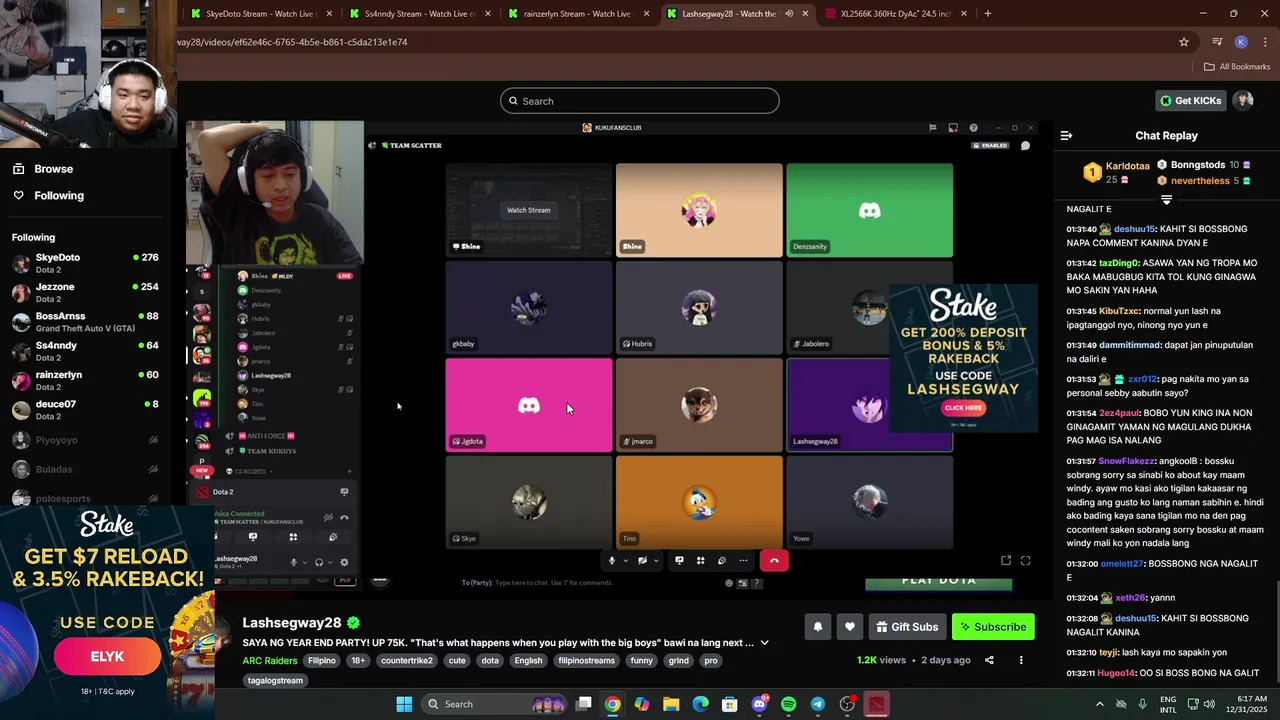Open Spotify from the taskbar
Viewport: 1280px width, 720px height.
(788, 704)
